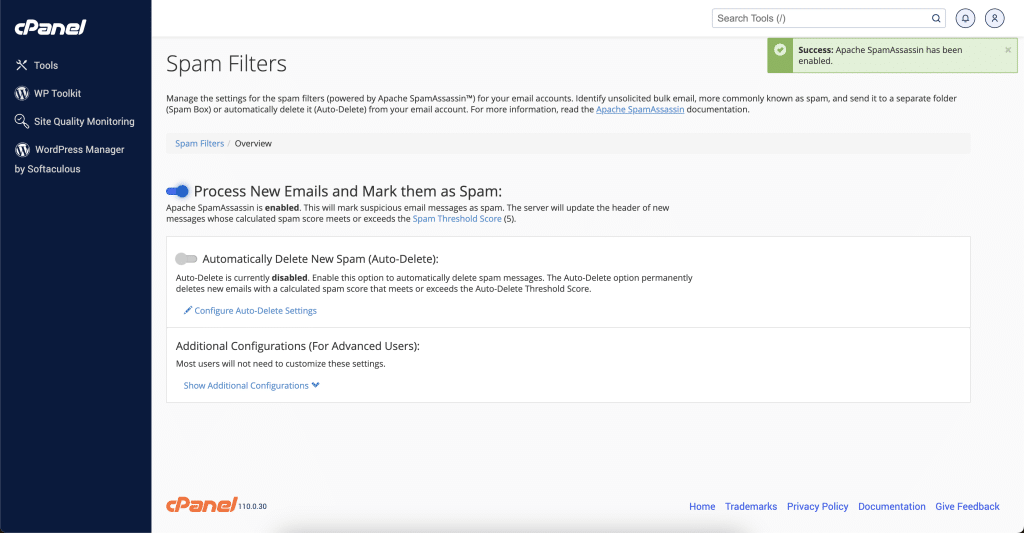Click Give Feedback in the footer
This screenshot has height=533, width=1024.
pyautogui.click(x=967, y=507)
